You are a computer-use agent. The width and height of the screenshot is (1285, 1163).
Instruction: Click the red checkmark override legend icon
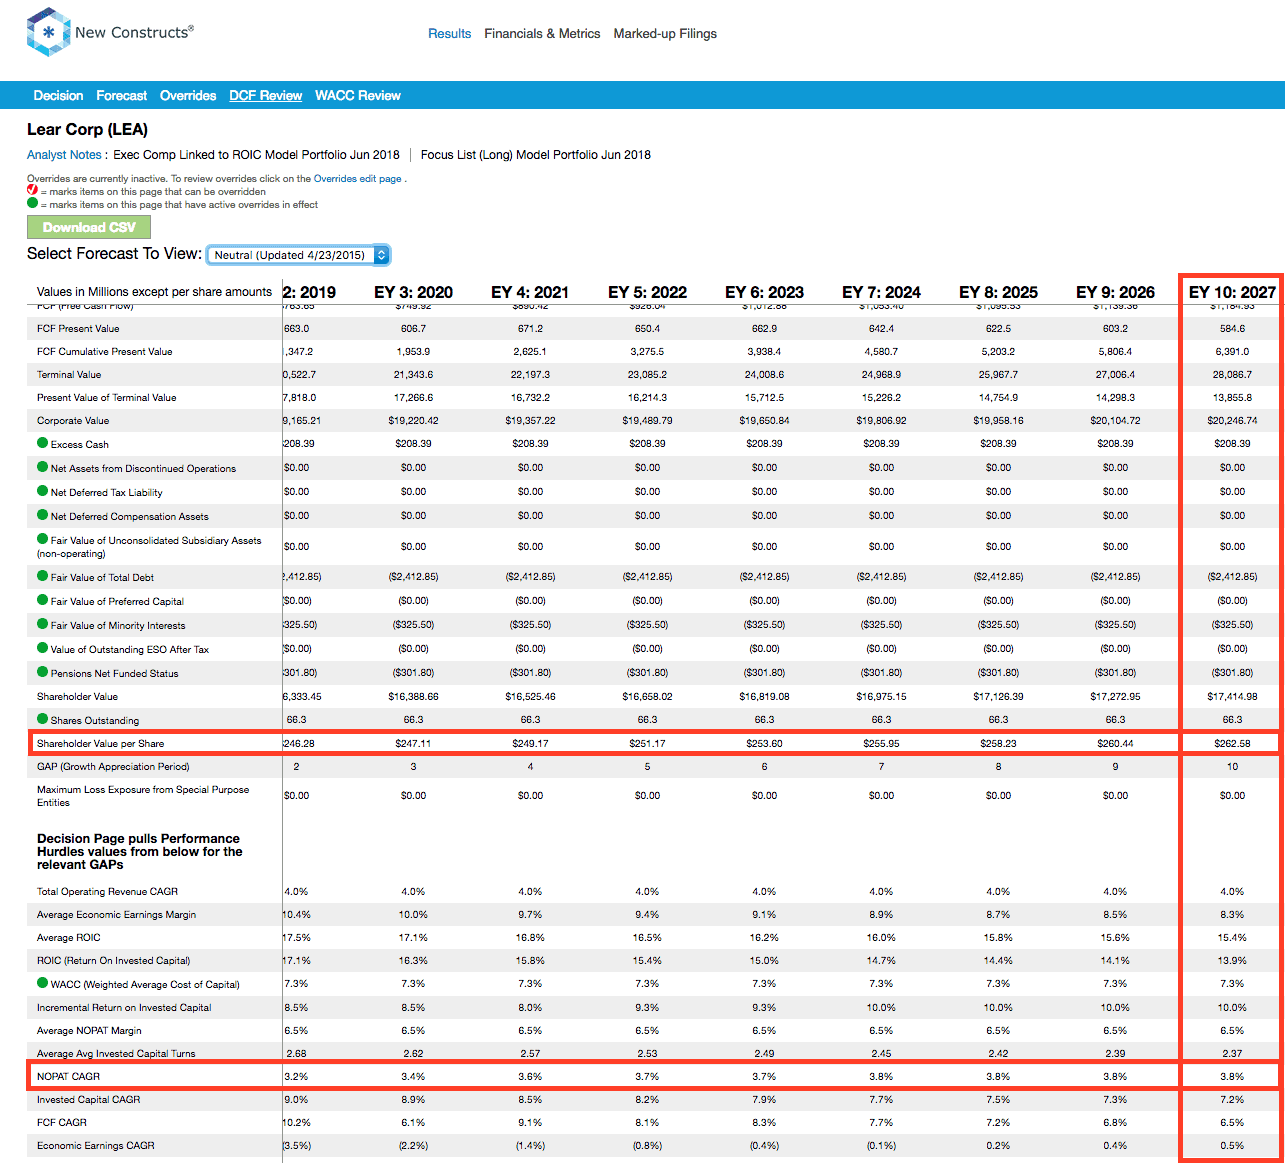click(x=32, y=190)
